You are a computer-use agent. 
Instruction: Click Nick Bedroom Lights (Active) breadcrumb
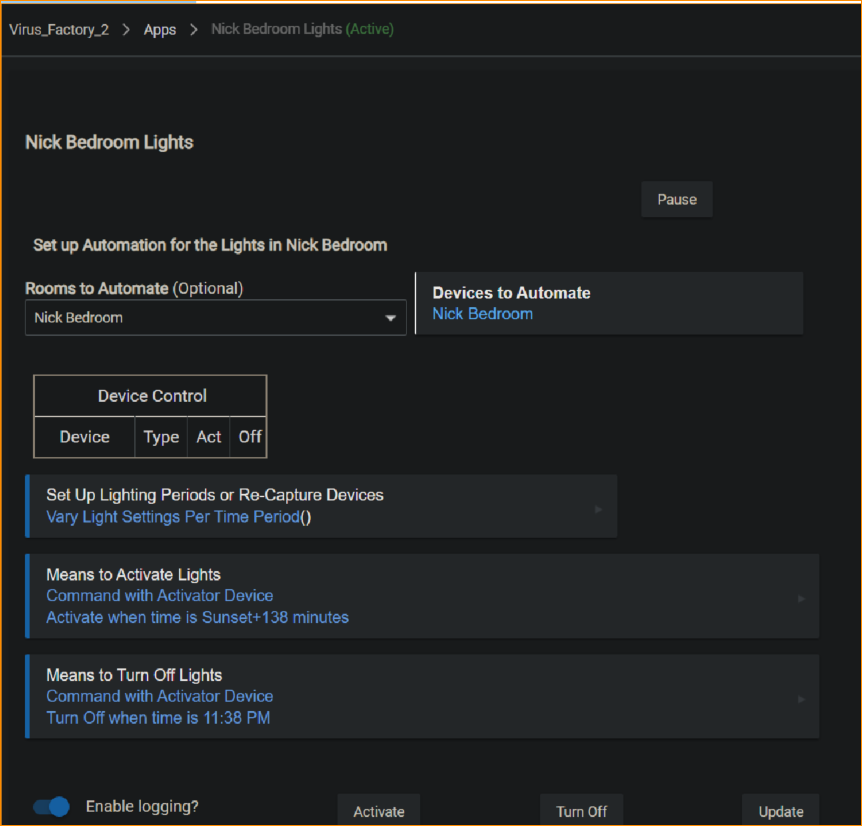pyautogui.click(x=302, y=29)
